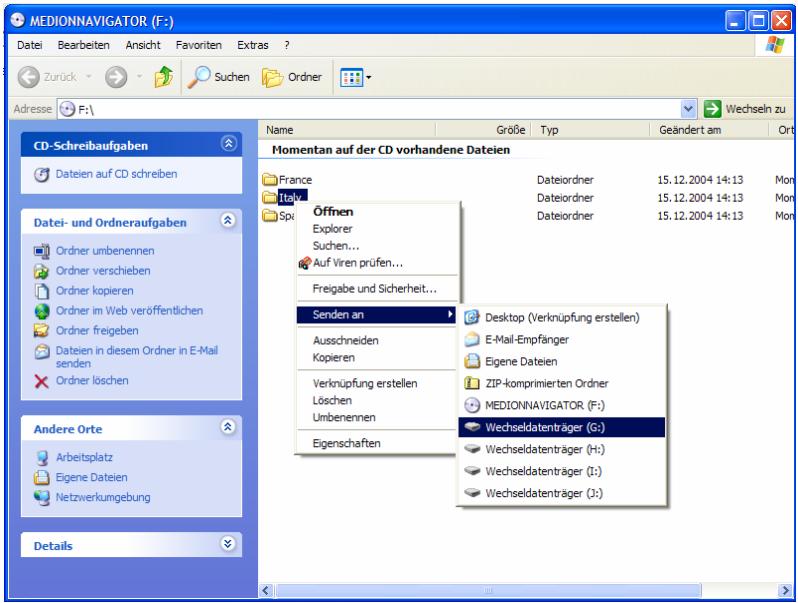Click the horizontal scrollbar right arrow
Viewport: 798px width, 603px height.
[784, 590]
